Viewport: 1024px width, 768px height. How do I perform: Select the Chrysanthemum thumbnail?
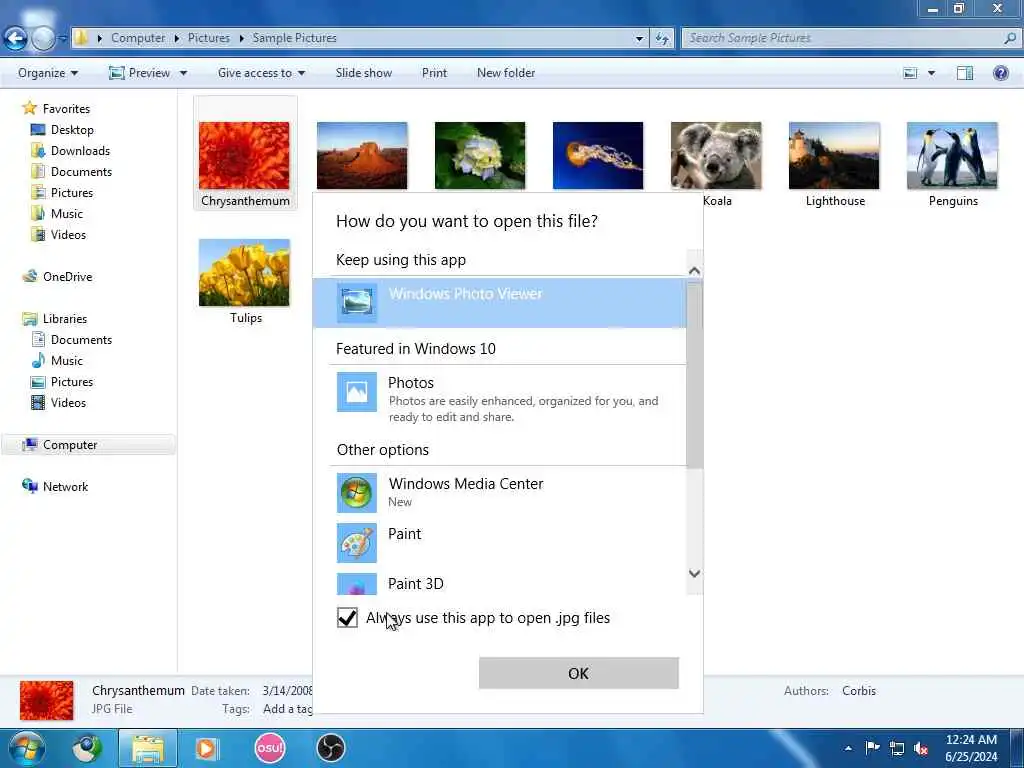pos(244,155)
